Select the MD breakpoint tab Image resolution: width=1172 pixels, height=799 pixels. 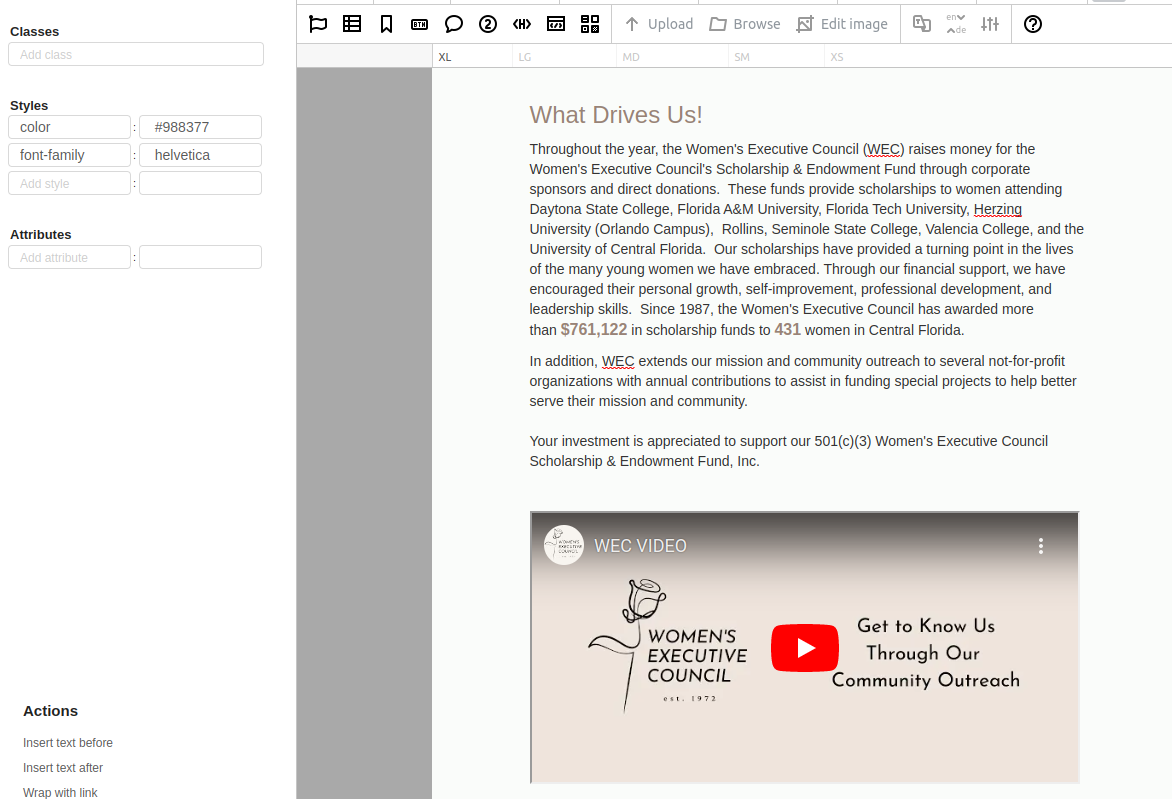631,57
